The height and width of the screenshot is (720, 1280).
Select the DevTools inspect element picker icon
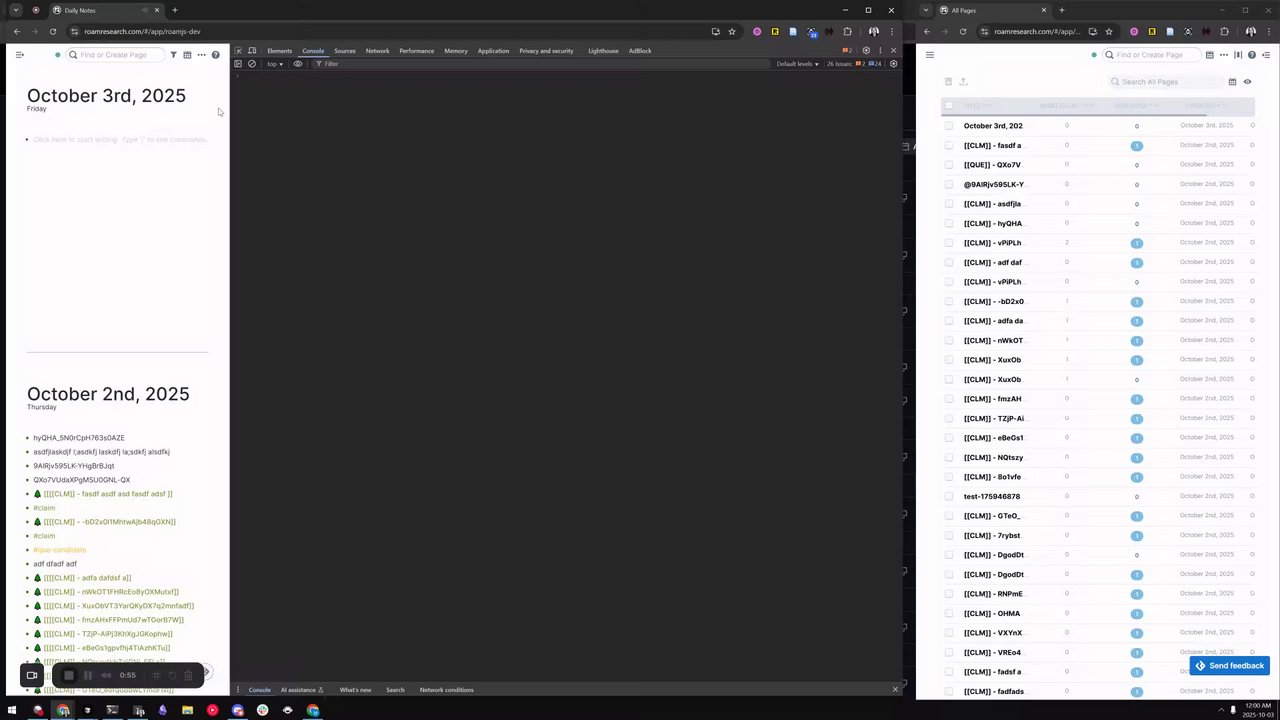pos(238,51)
